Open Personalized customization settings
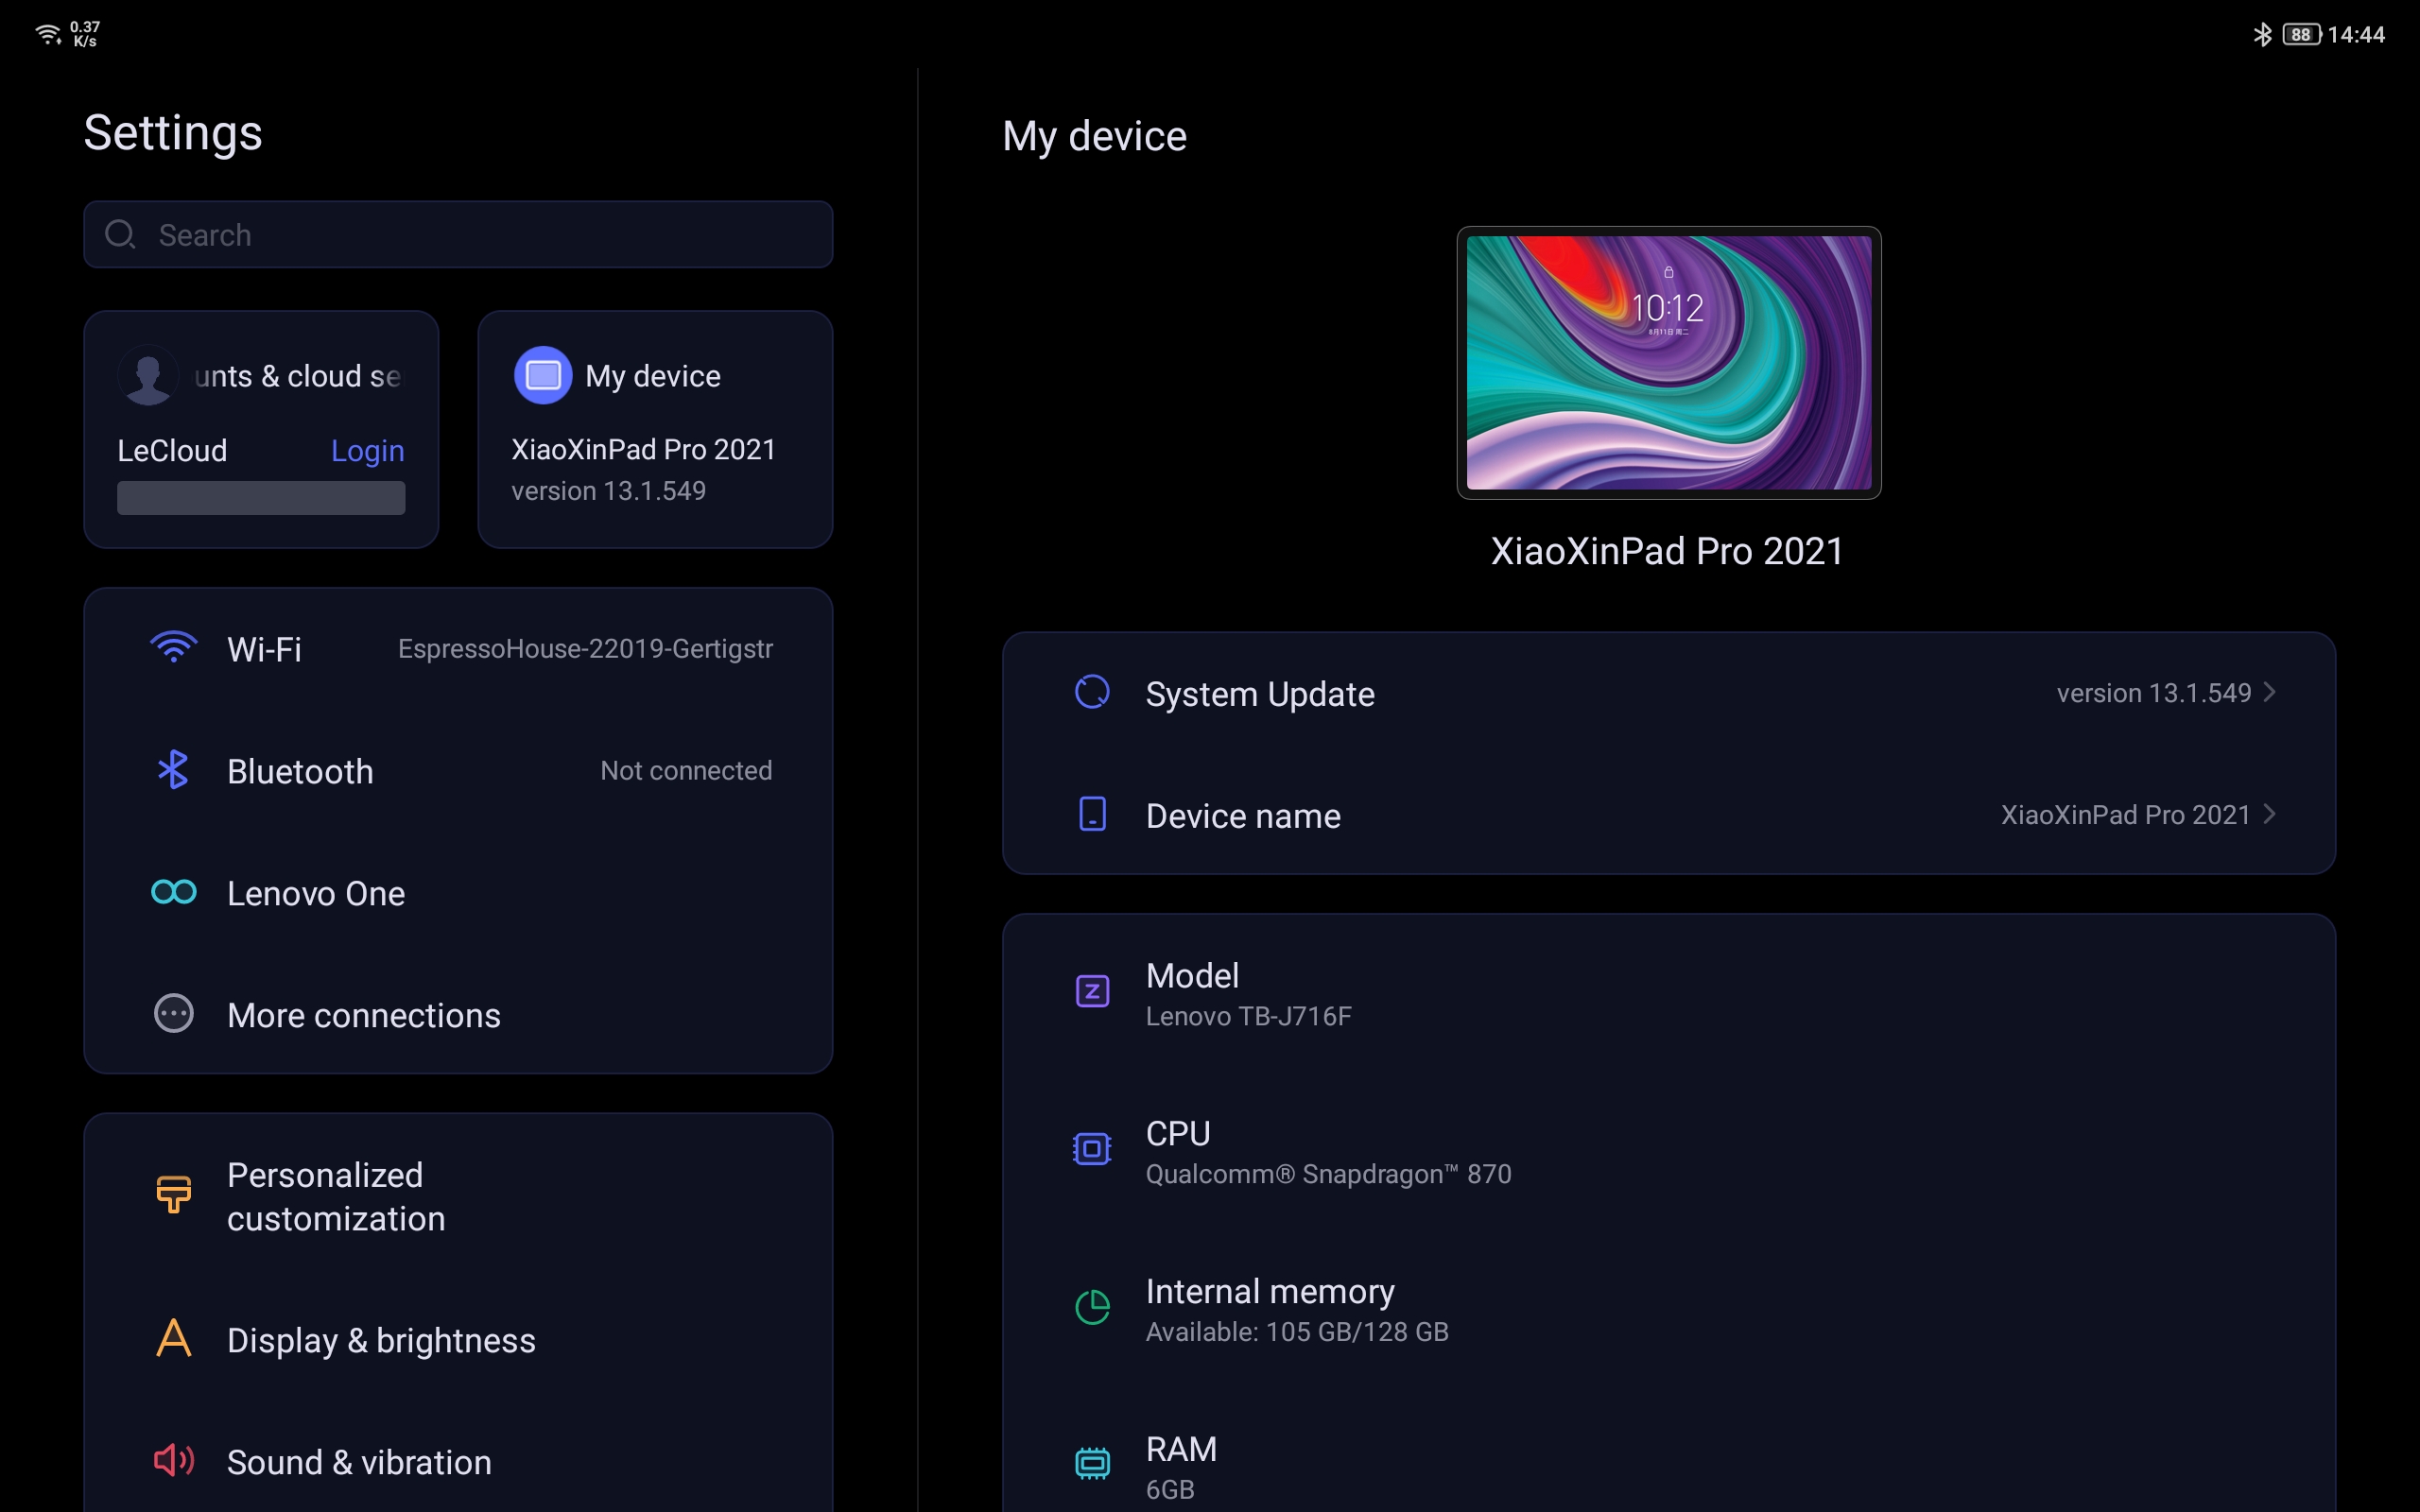The height and width of the screenshot is (1512, 2420). click(x=458, y=1196)
